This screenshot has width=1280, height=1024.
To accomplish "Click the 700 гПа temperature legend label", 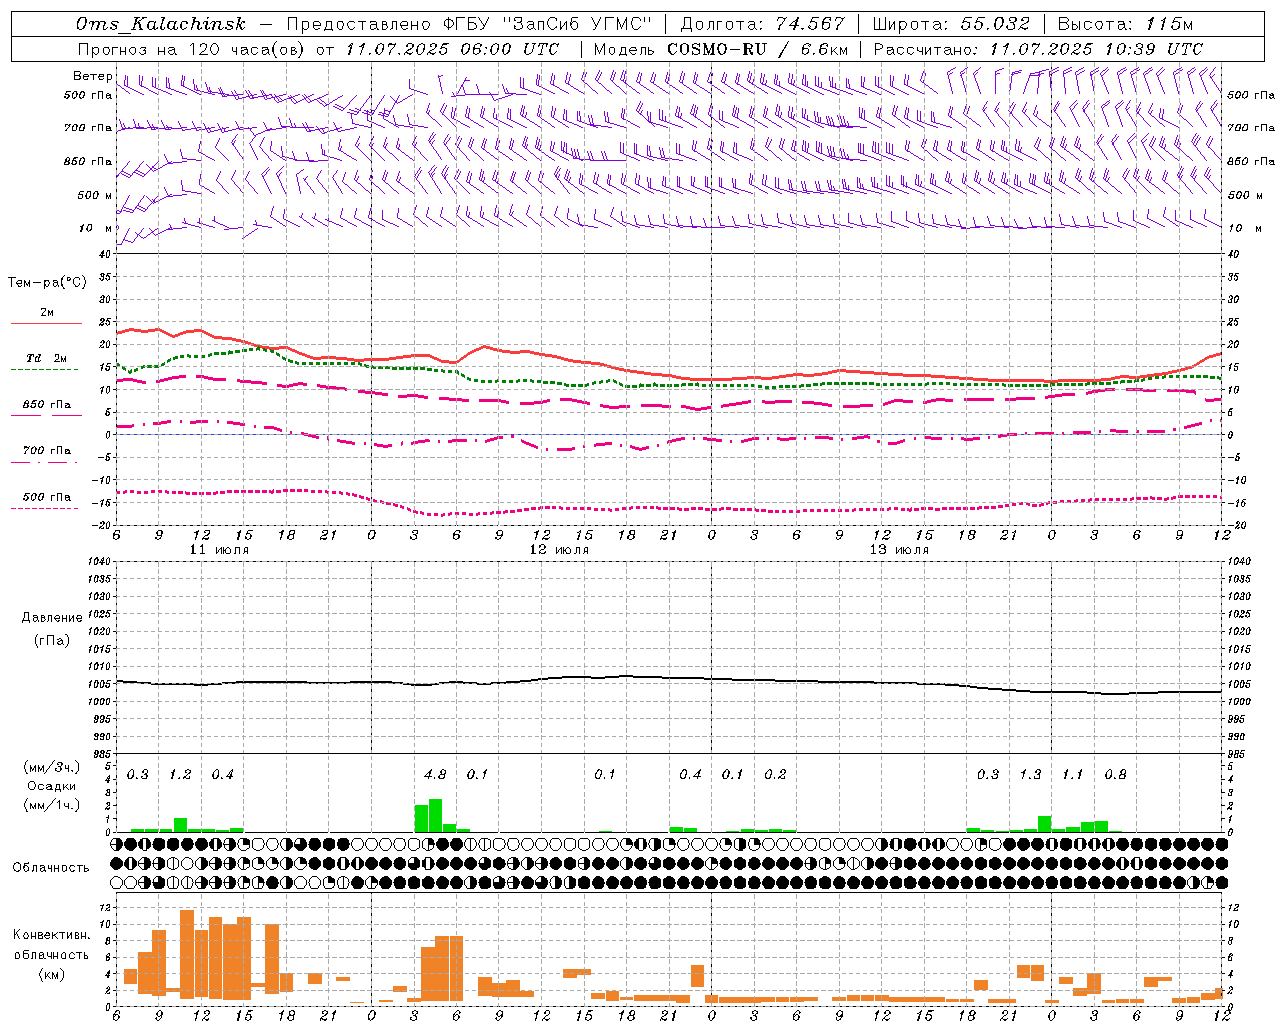I will (x=47, y=451).
